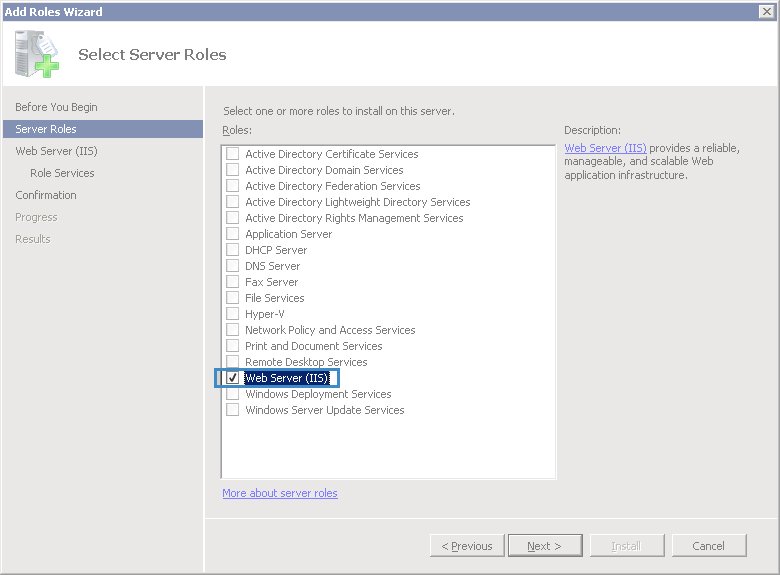Go to Before You Begin step
The image size is (780, 575).
tap(56, 107)
